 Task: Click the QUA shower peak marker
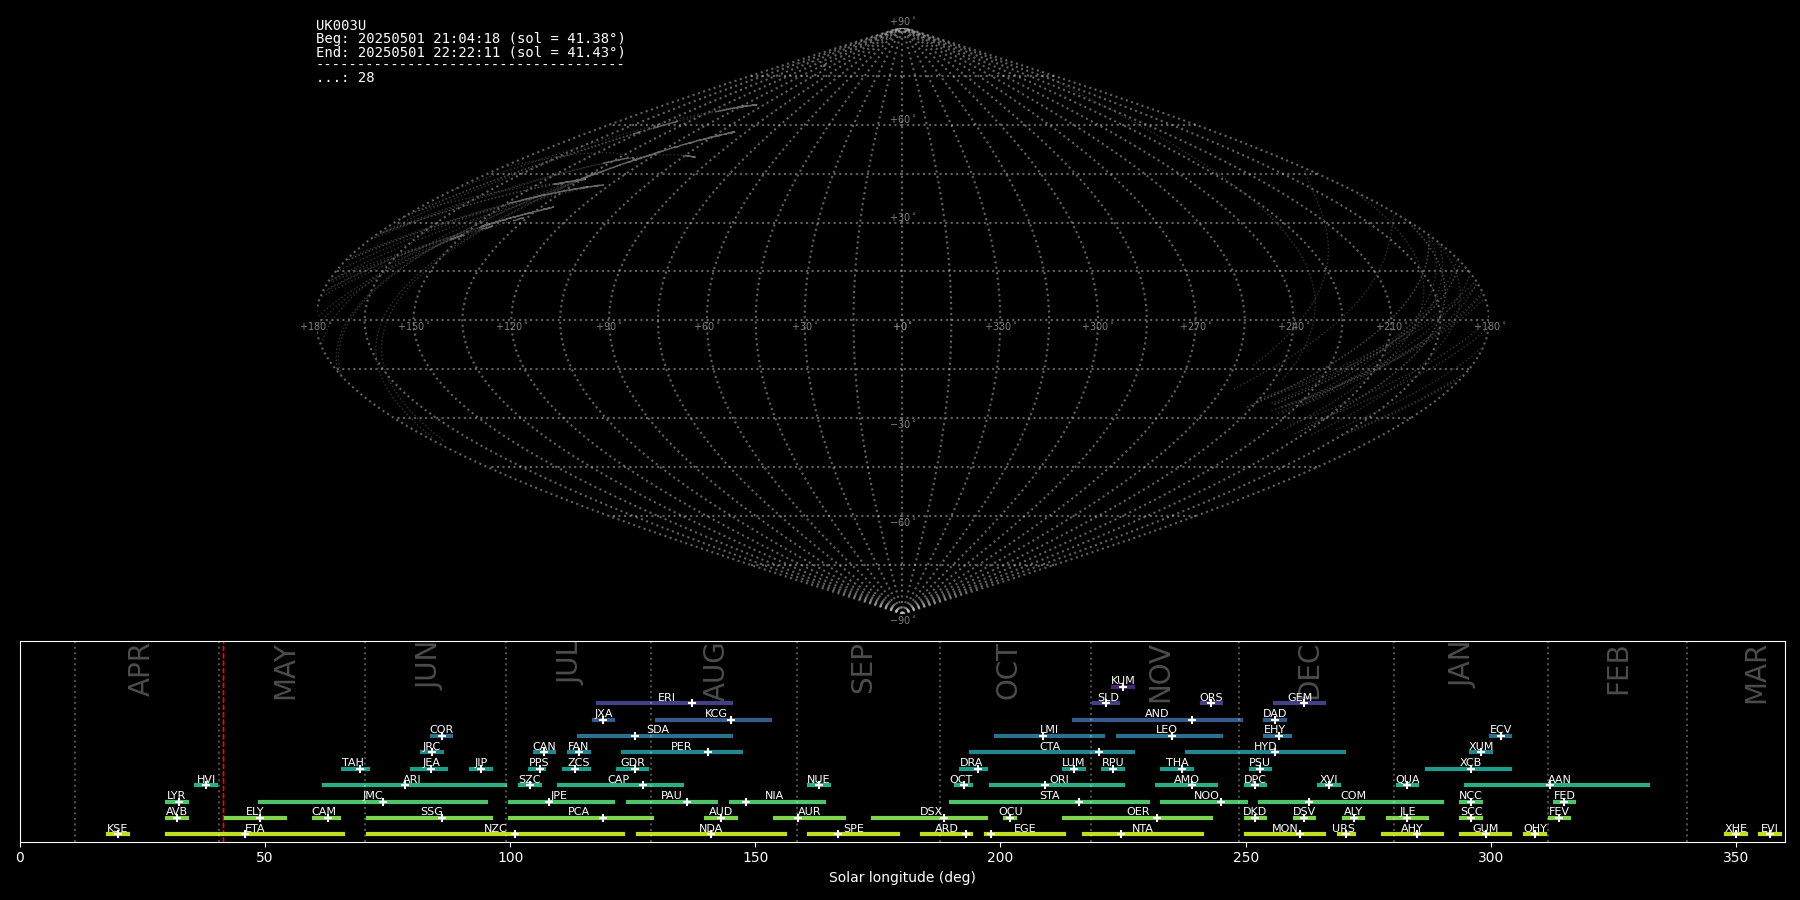1407,785
